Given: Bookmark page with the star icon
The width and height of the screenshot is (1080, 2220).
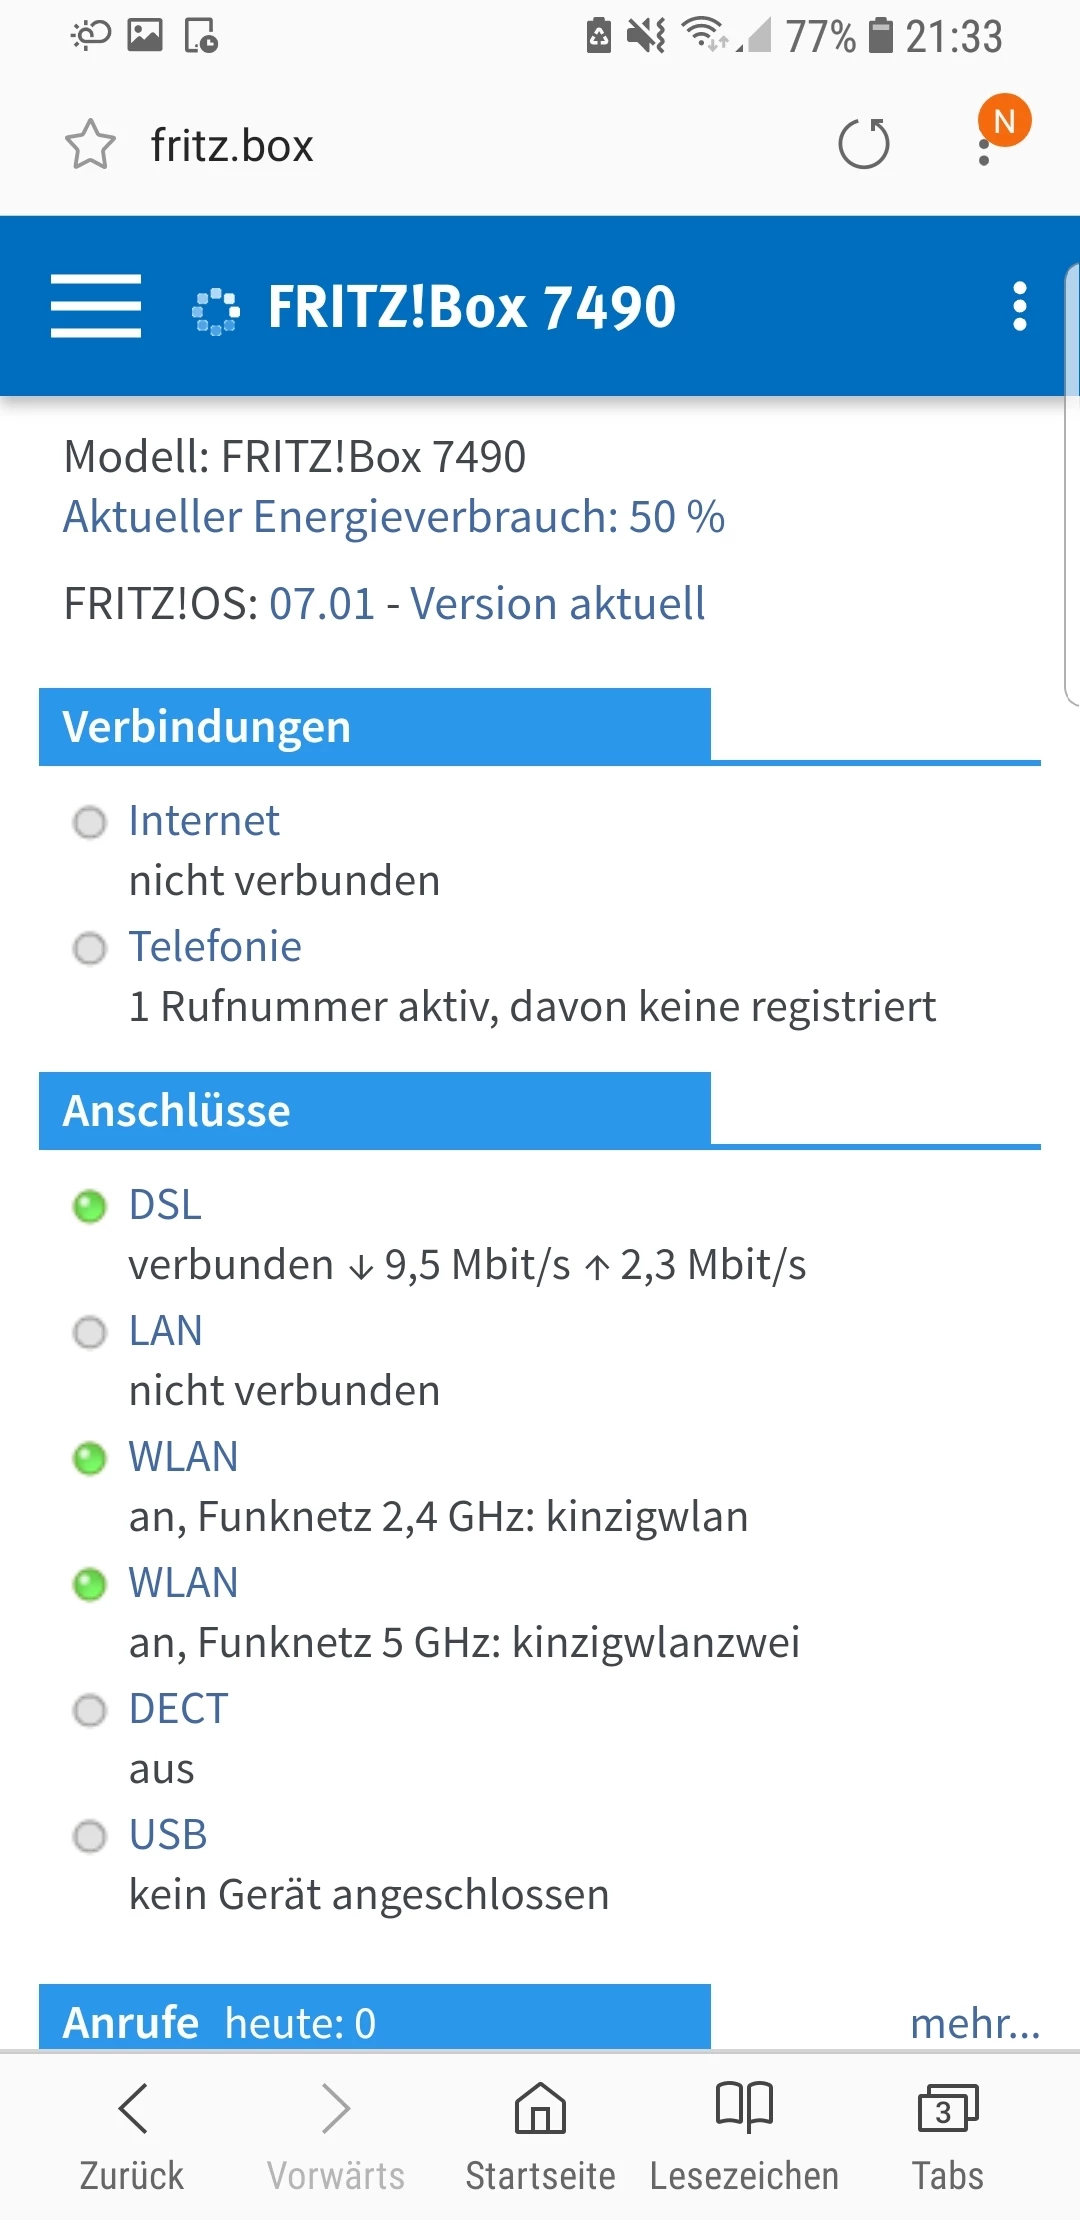Looking at the screenshot, I should coord(90,145).
